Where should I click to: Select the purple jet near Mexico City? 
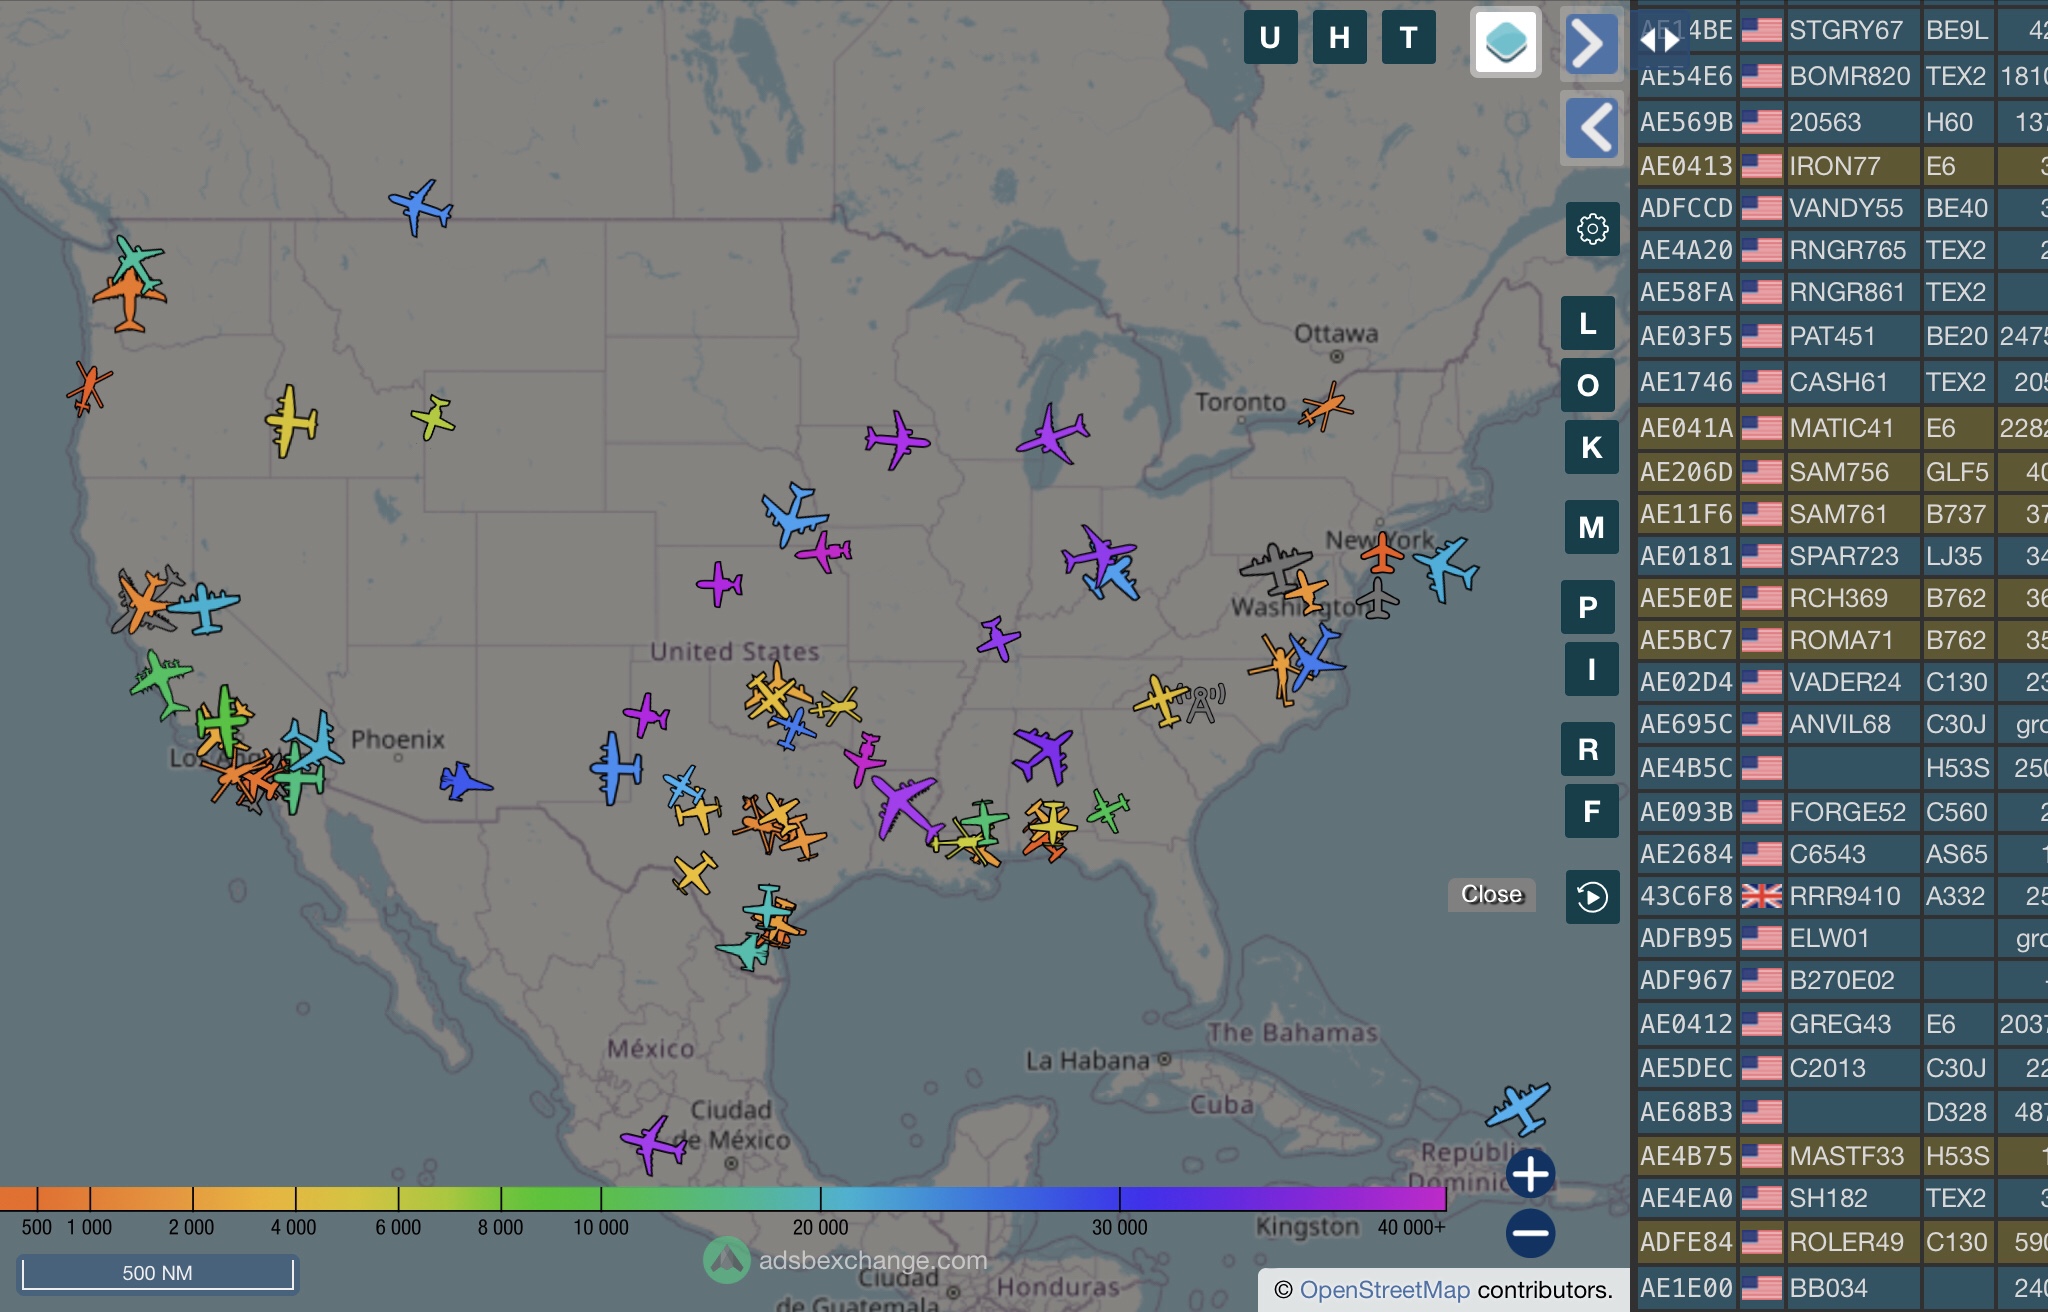[653, 1144]
